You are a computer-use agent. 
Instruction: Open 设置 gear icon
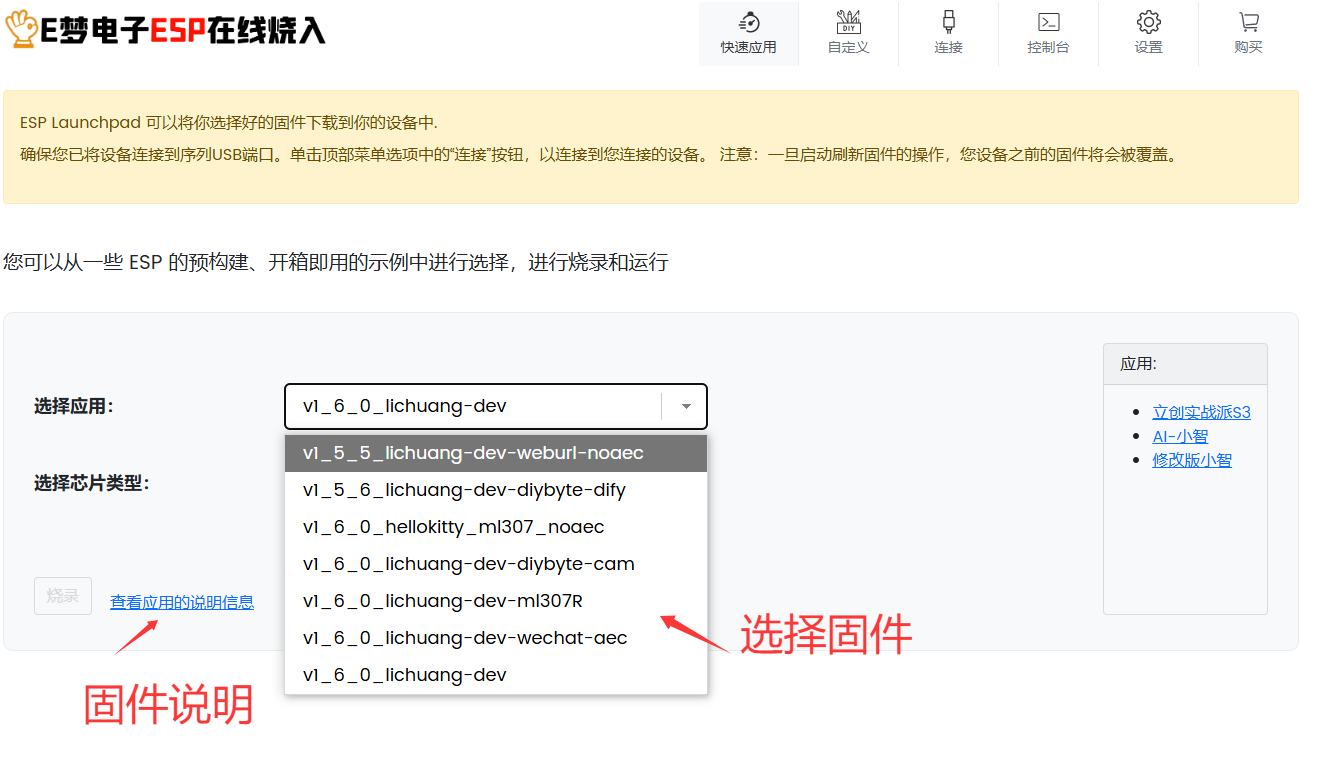1148,23
